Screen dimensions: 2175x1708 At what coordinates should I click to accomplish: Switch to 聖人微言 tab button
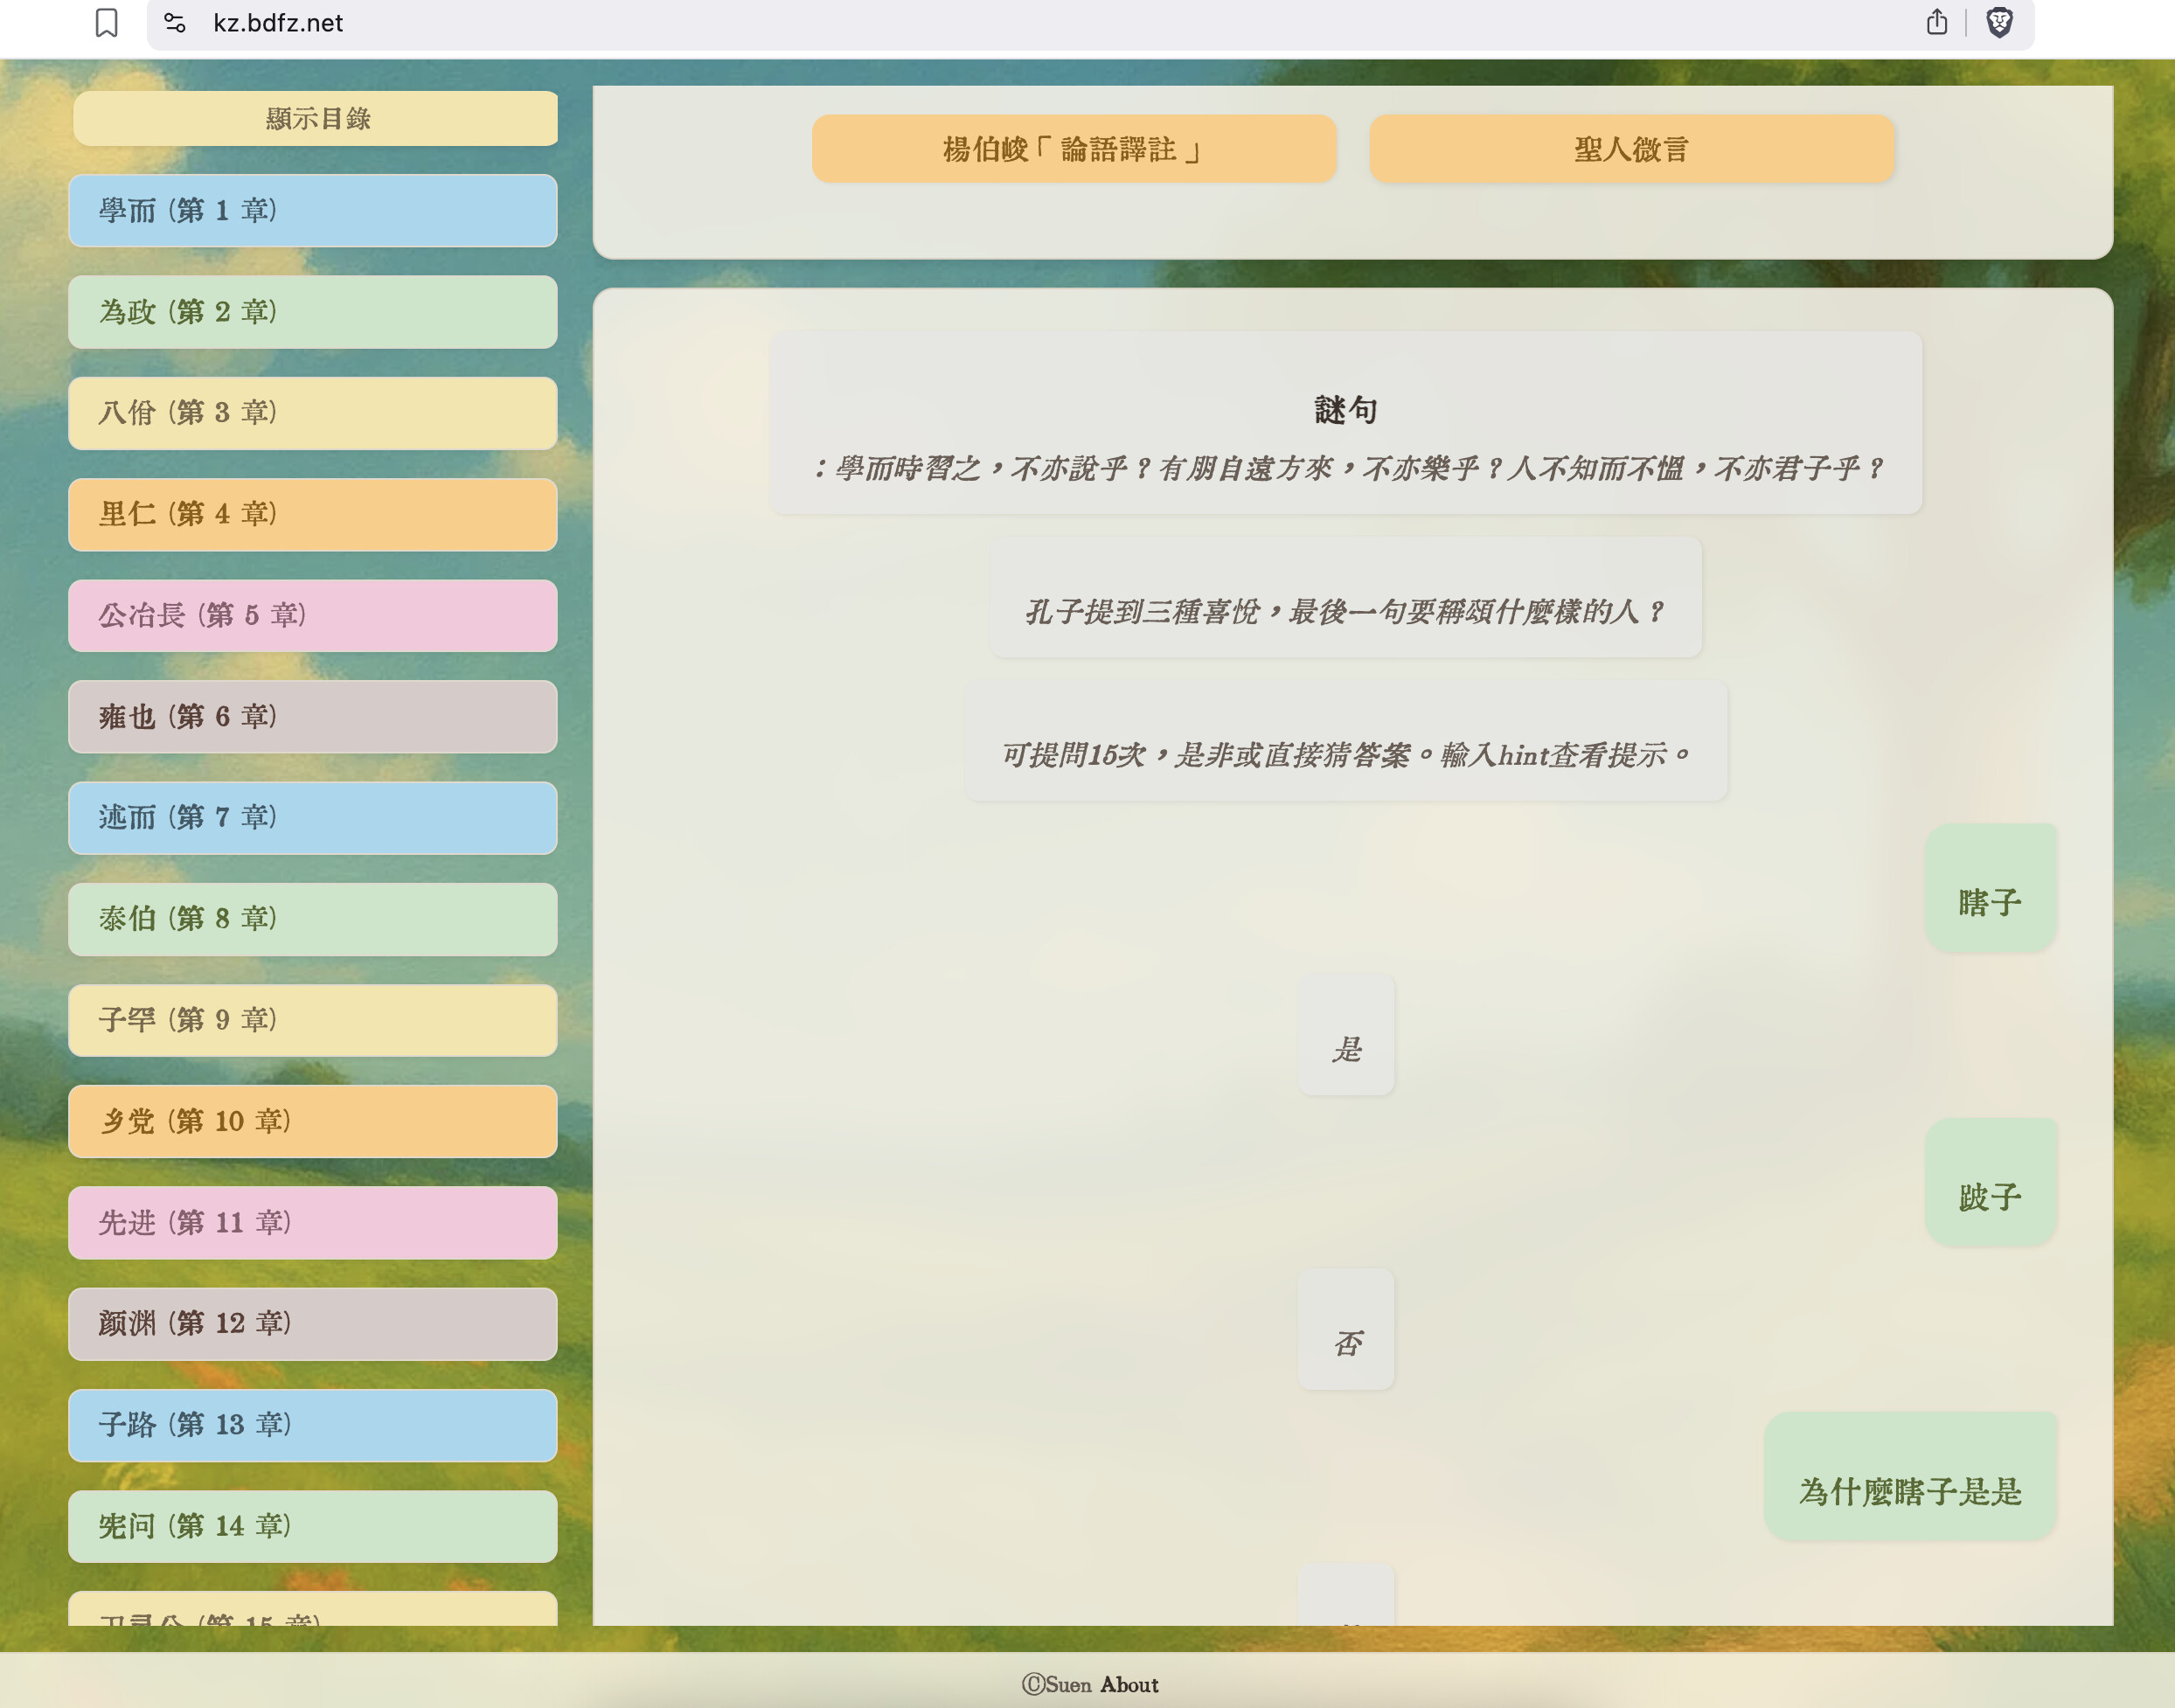tap(1631, 149)
